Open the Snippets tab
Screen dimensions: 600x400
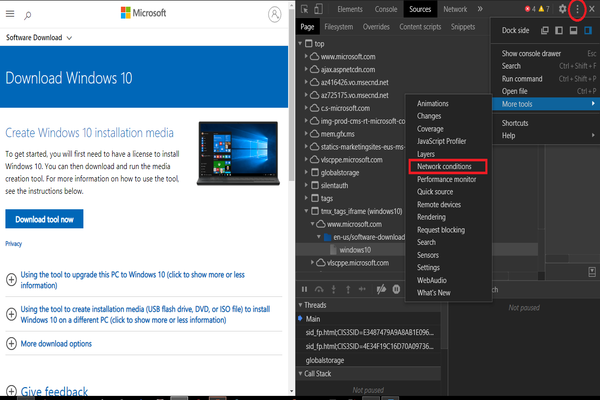[463, 27]
